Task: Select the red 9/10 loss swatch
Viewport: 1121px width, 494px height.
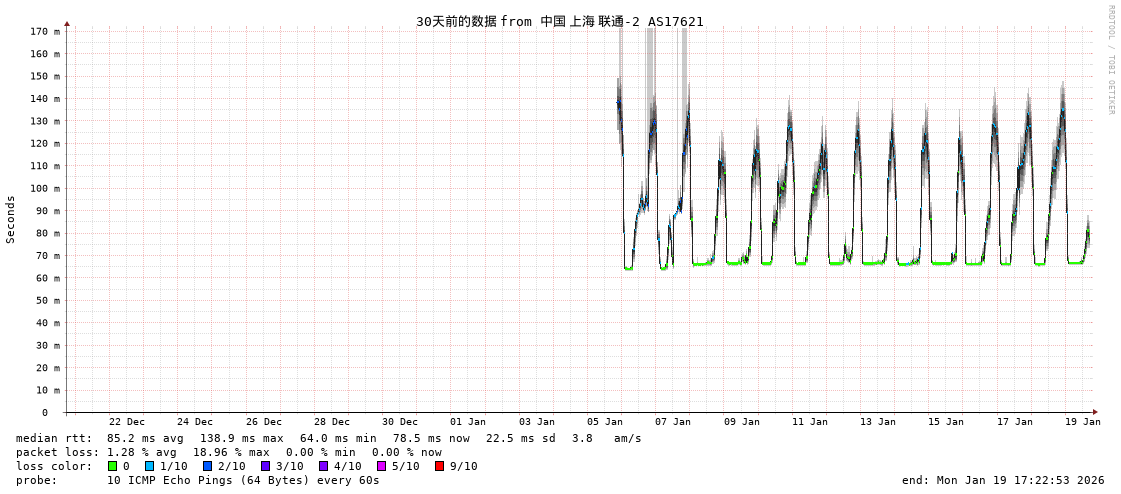Action: (x=439, y=466)
